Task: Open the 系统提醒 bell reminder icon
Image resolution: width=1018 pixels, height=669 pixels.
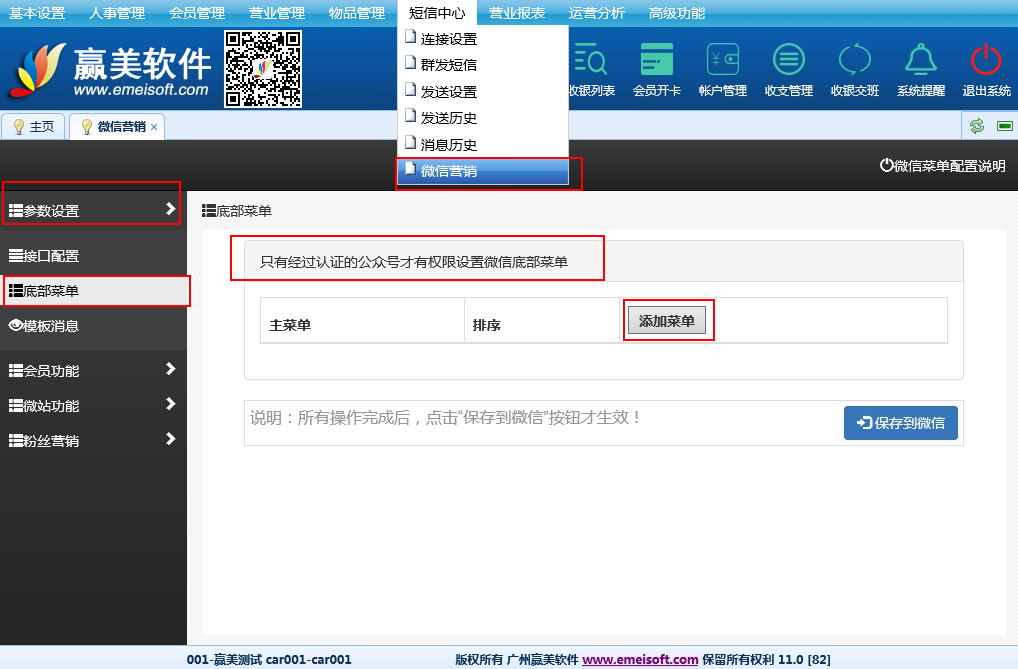Action: [x=920, y=62]
